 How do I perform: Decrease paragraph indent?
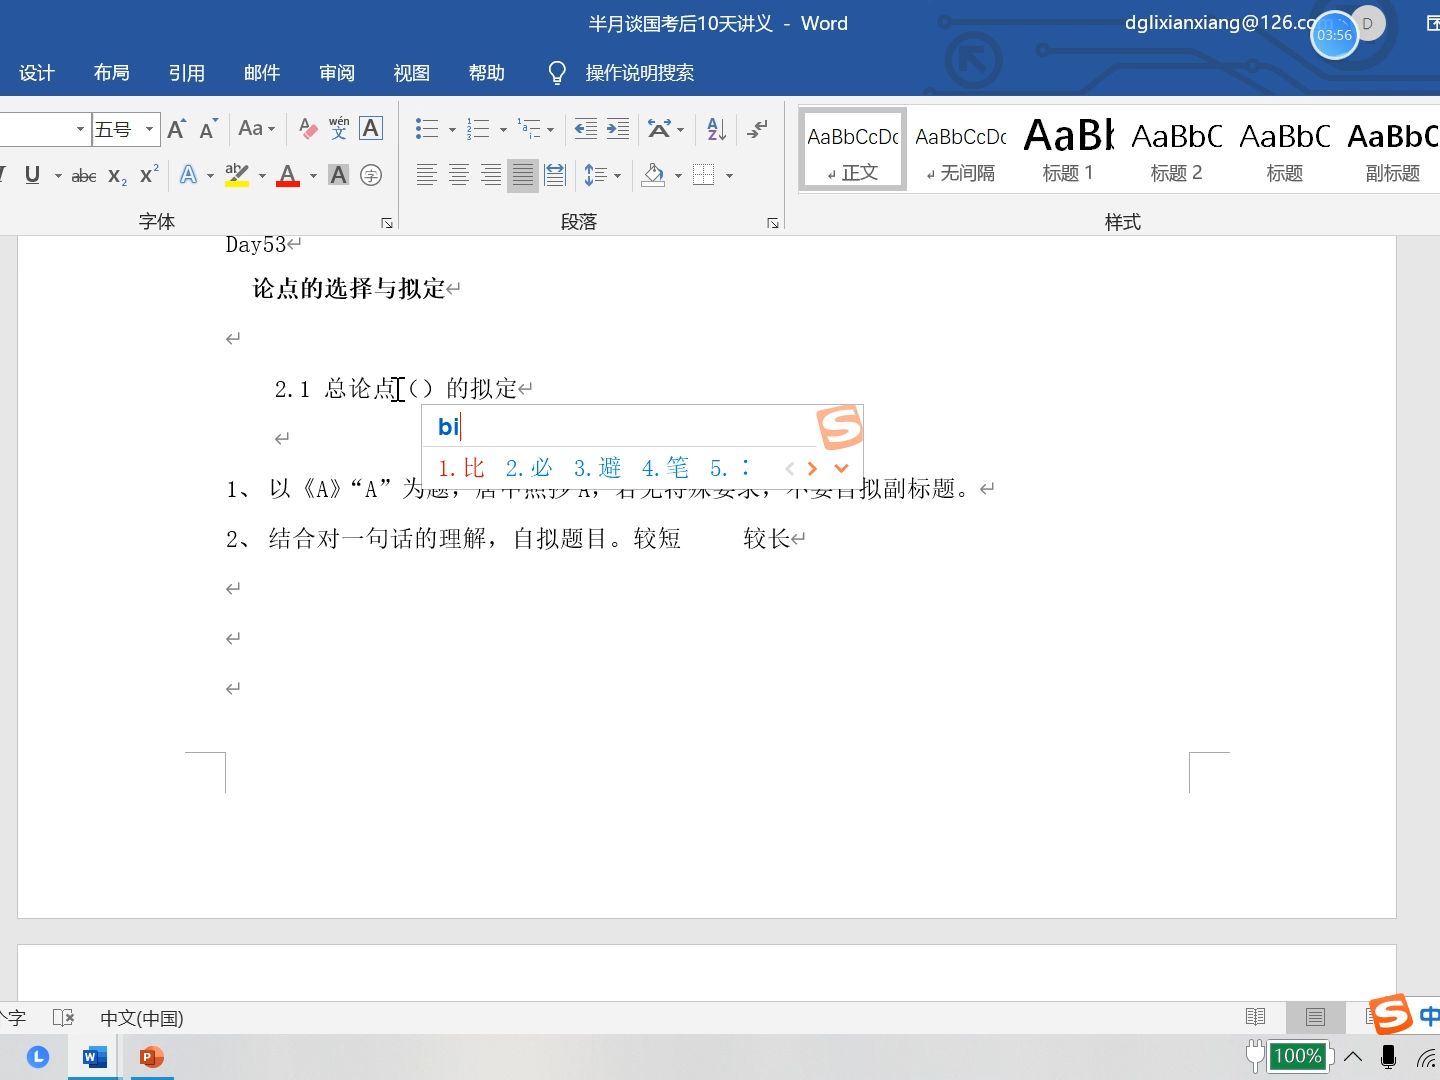pos(586,128)
